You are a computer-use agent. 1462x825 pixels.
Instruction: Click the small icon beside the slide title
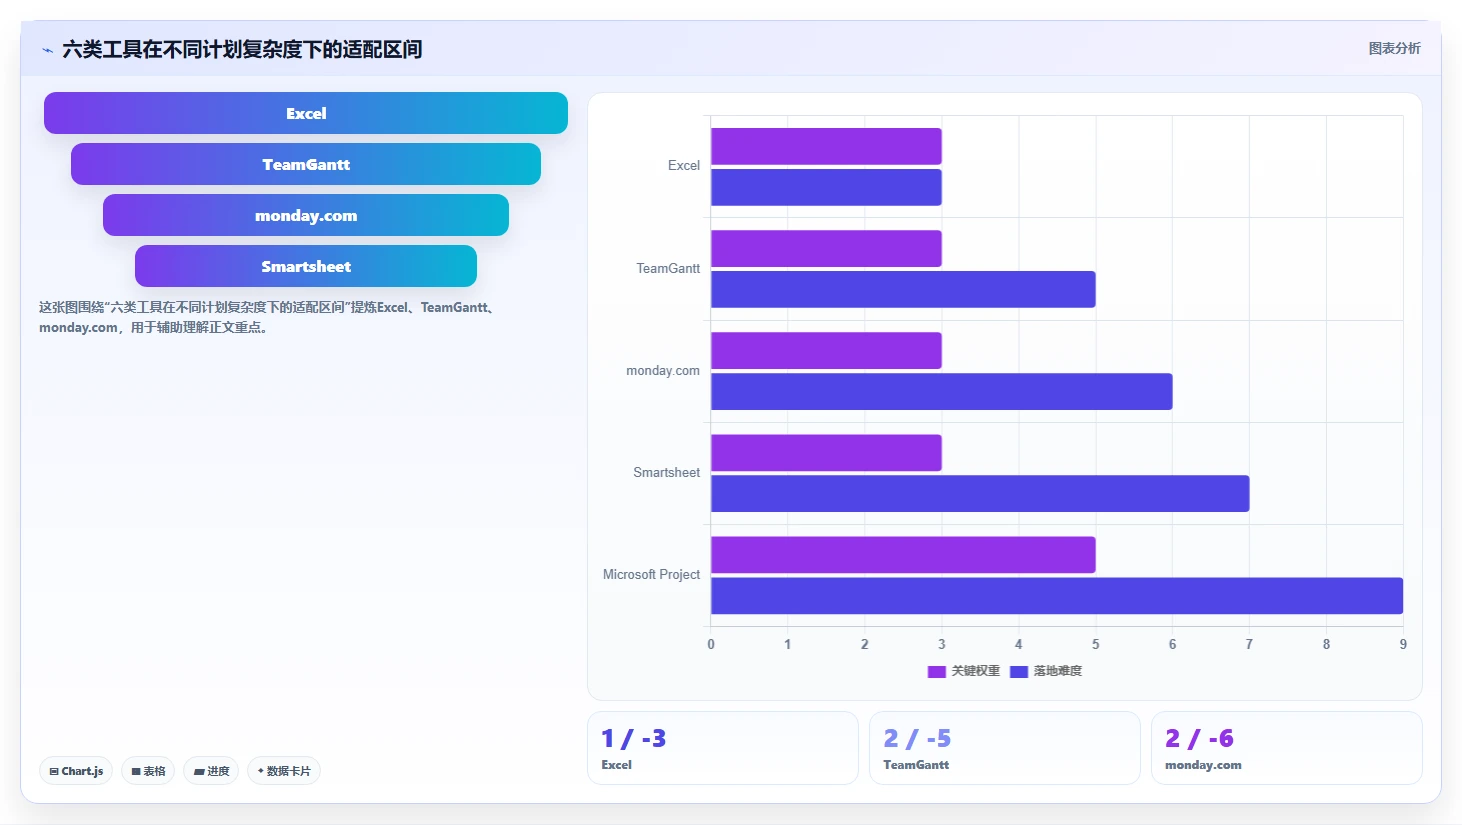(x=47, y=50)
